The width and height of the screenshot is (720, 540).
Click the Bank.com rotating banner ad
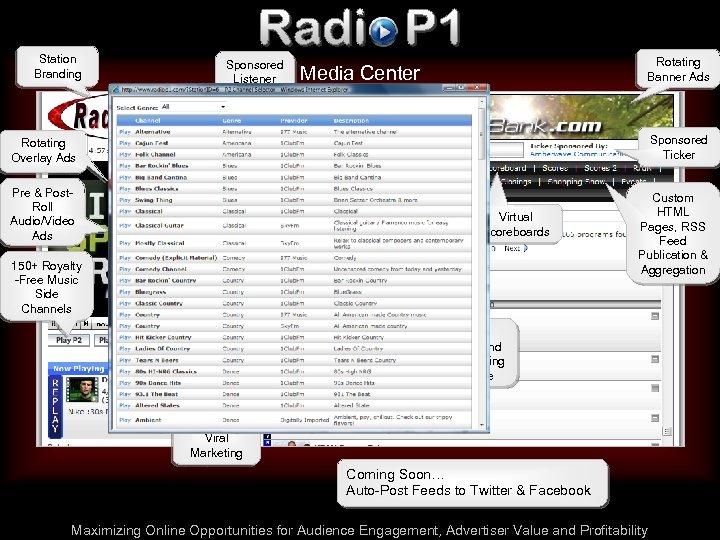581,116
